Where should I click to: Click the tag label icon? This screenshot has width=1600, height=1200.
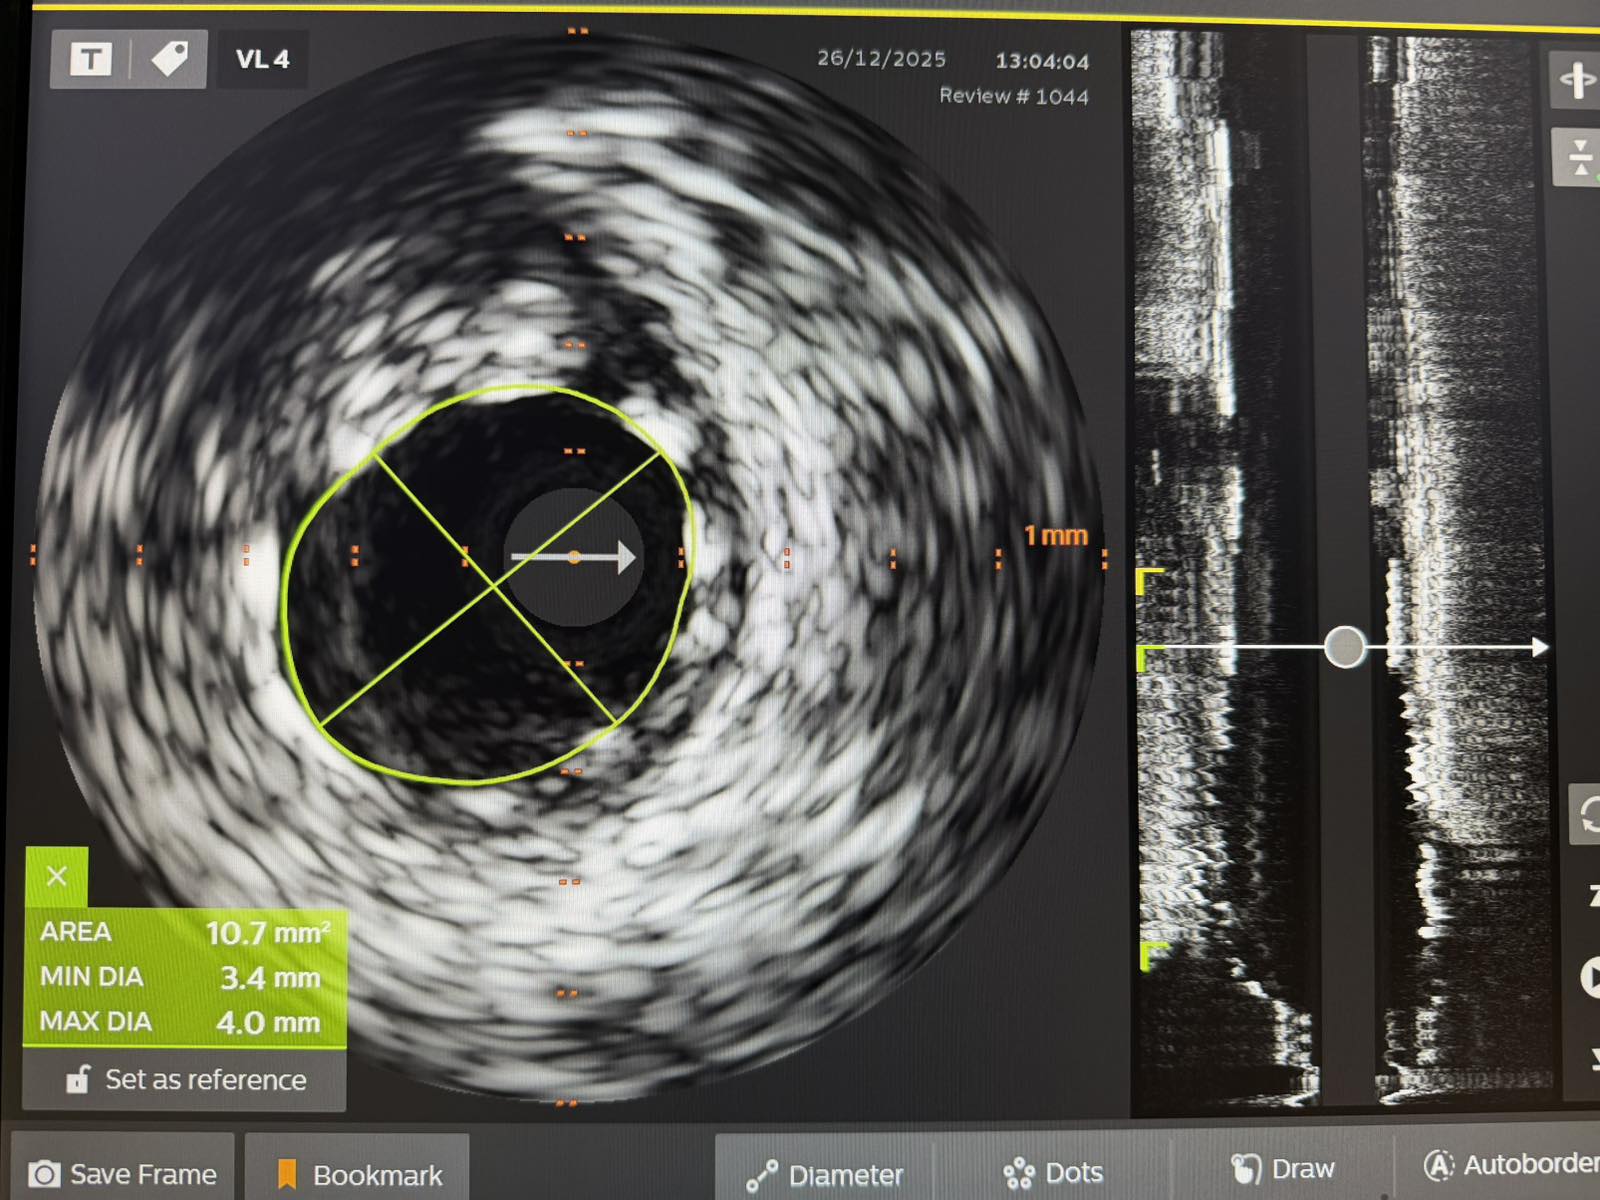(169, 59)
